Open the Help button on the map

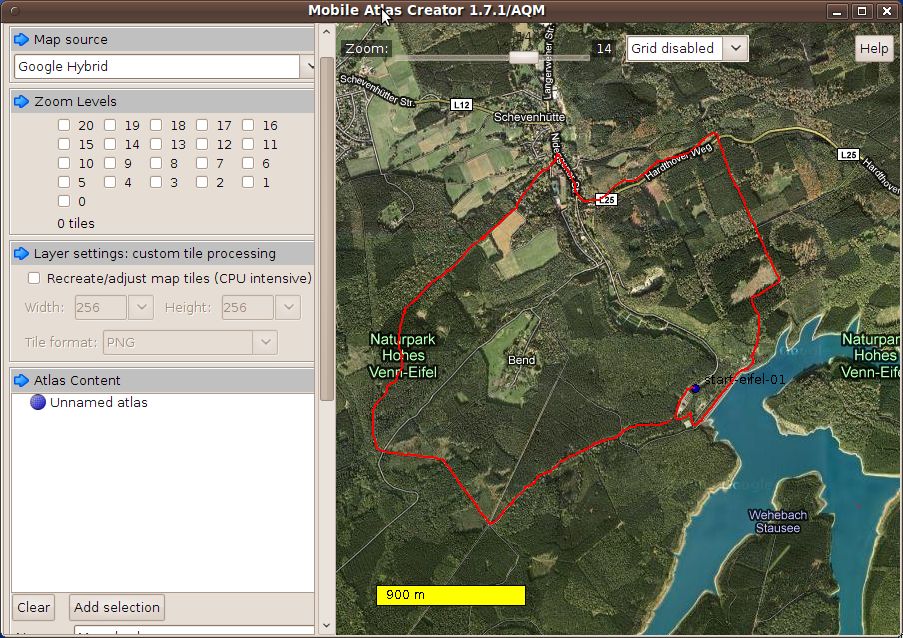pos(873,48)
